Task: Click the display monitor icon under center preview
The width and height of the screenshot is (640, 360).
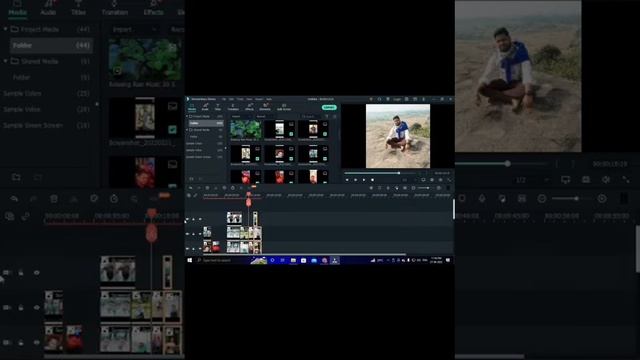Action: [423, 180]
